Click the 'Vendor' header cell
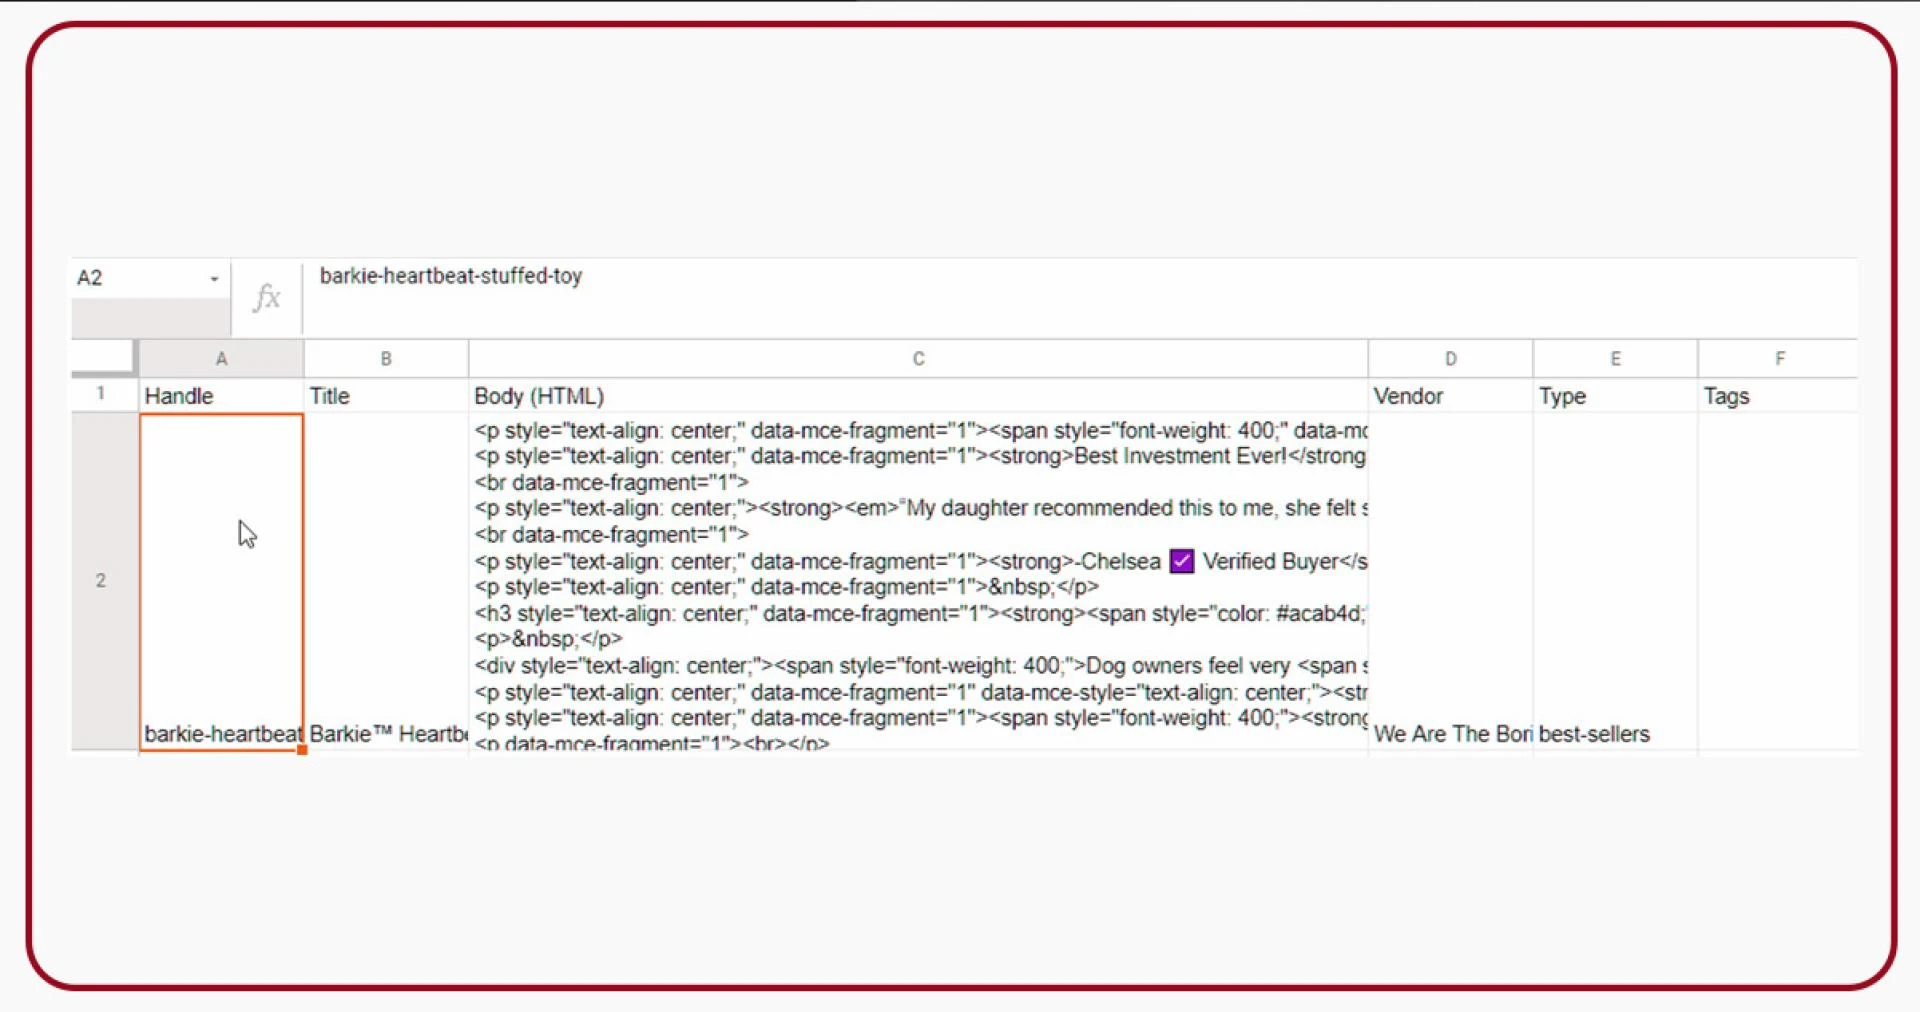The height and width of the screenshot is (1012, 1920). tap(1450, 395)
